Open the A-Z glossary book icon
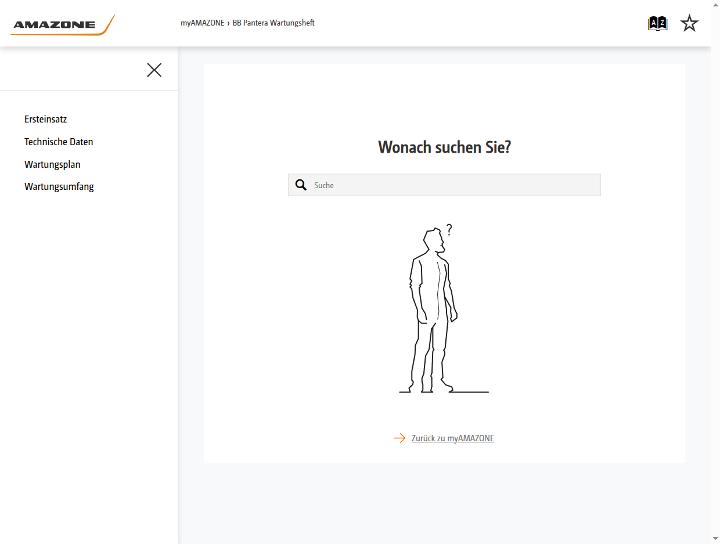 (658, 23)
